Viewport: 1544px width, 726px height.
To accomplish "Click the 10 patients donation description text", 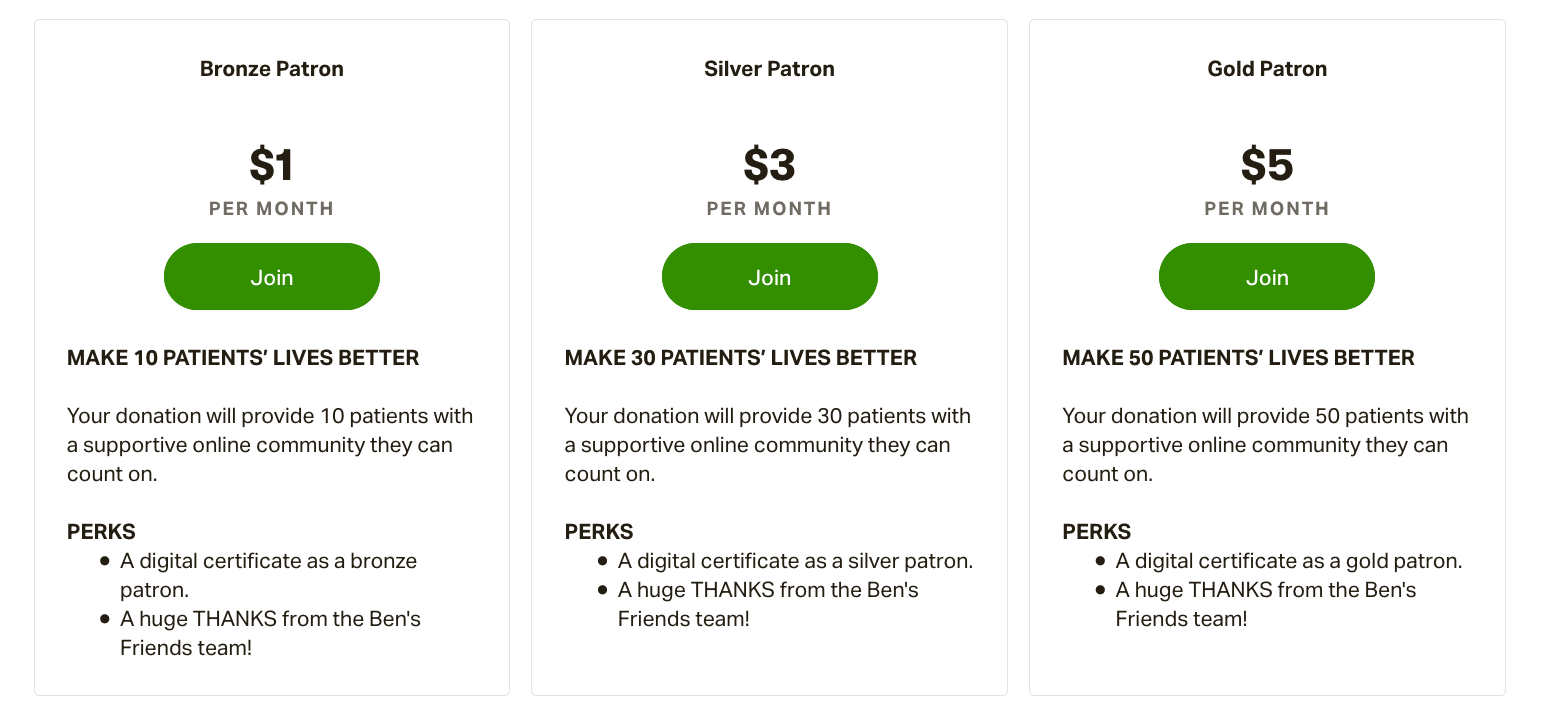I will pos(270,445).
